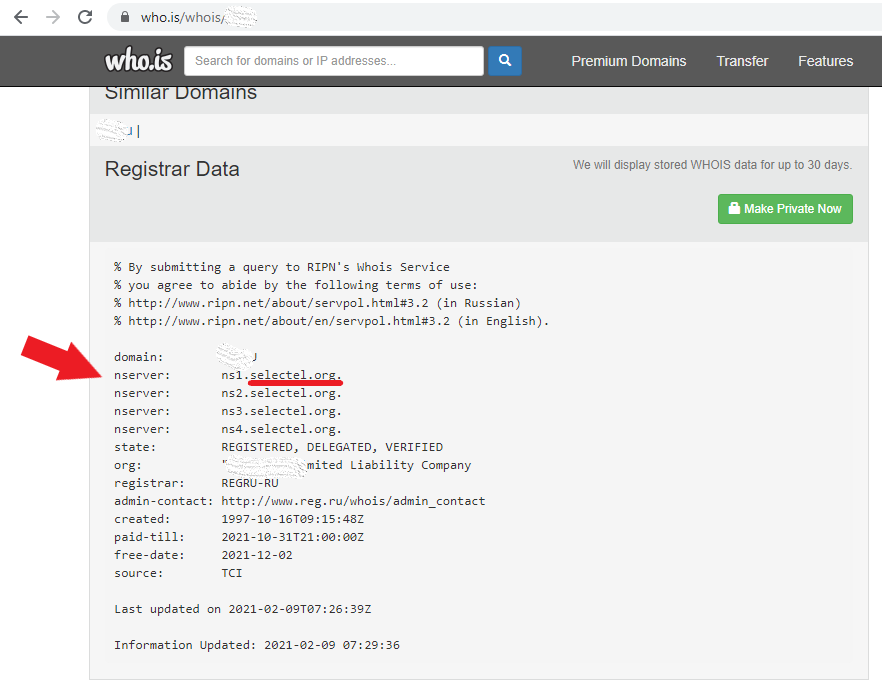Click registrar value REGRU-RU

(x=250, y=483)
